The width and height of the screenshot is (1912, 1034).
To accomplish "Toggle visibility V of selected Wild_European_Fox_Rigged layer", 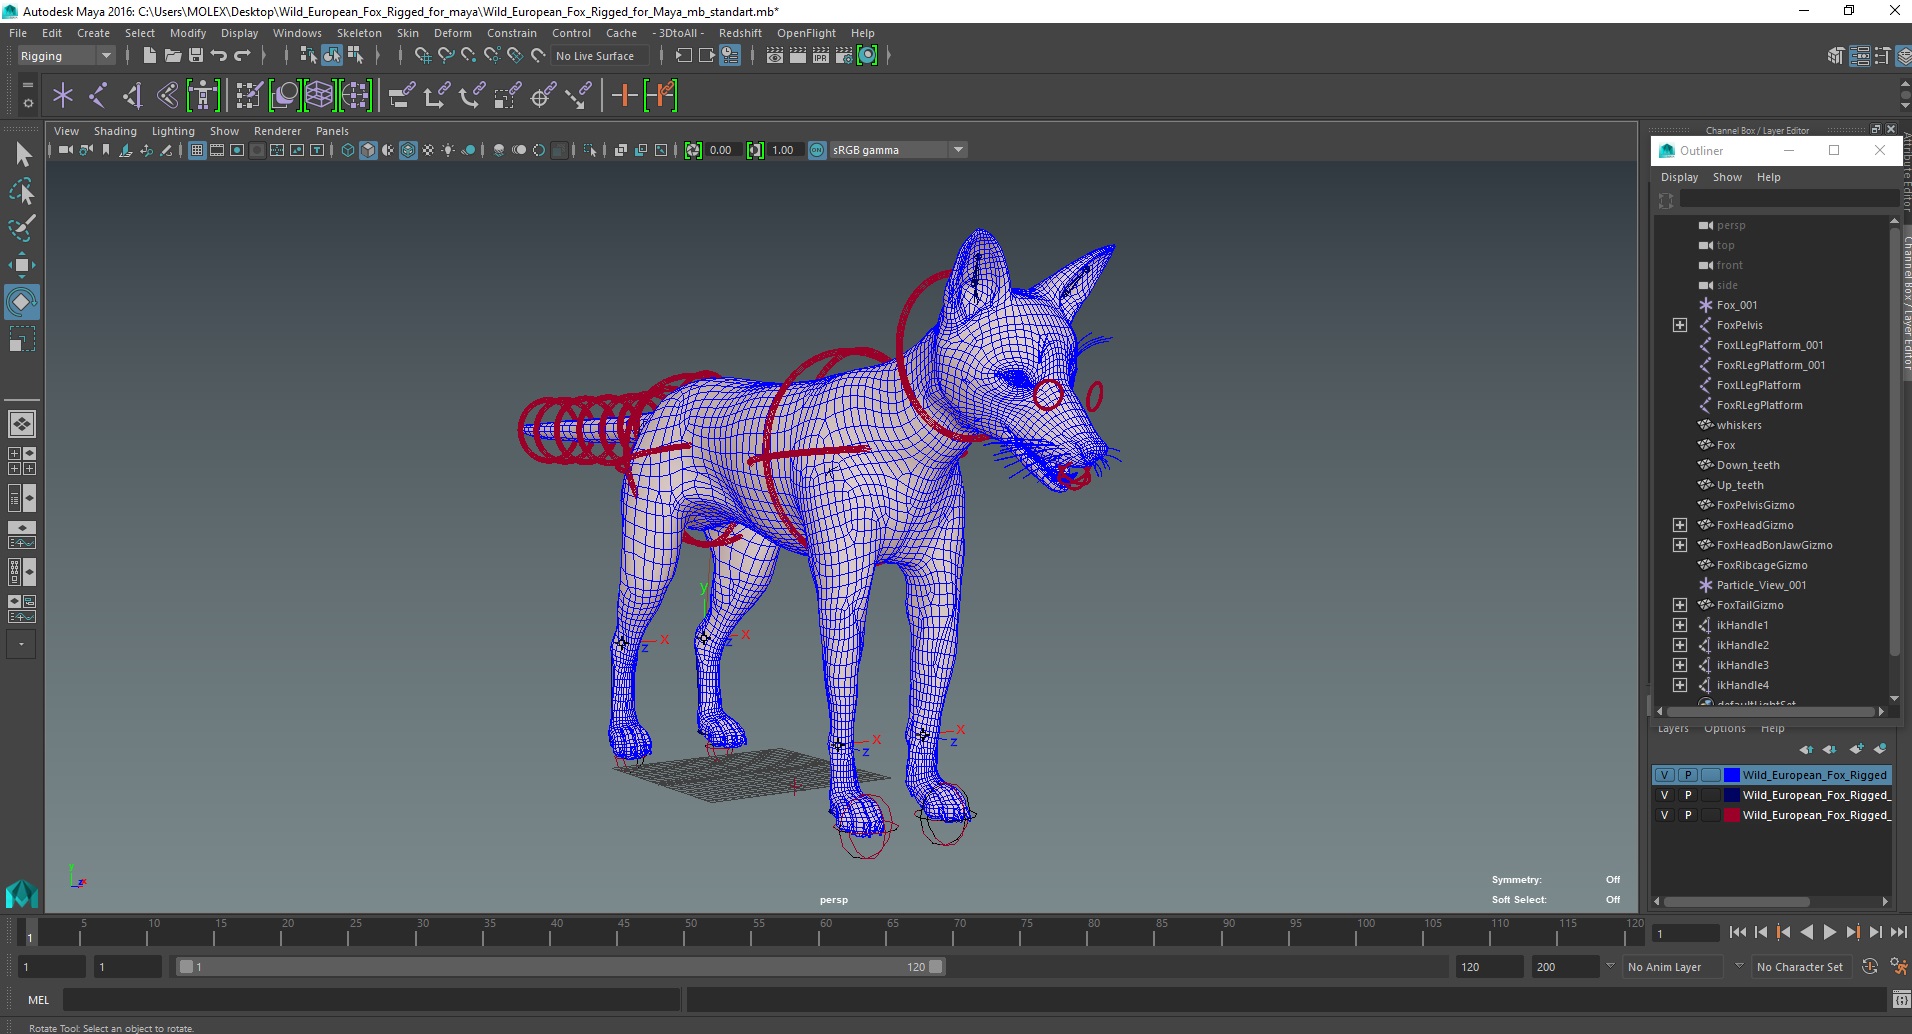I will pyautogui.click(x=1664, y=775).
